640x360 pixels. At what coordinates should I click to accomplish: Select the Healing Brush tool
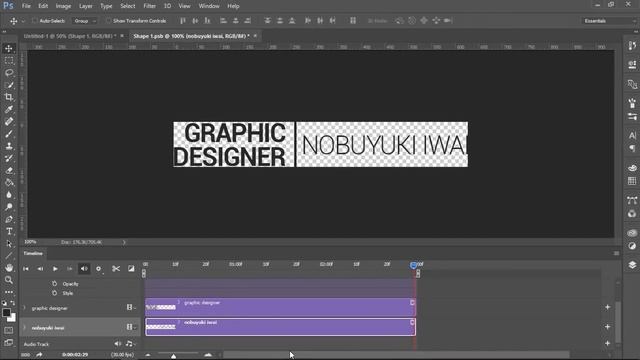[x=9, y=122]
